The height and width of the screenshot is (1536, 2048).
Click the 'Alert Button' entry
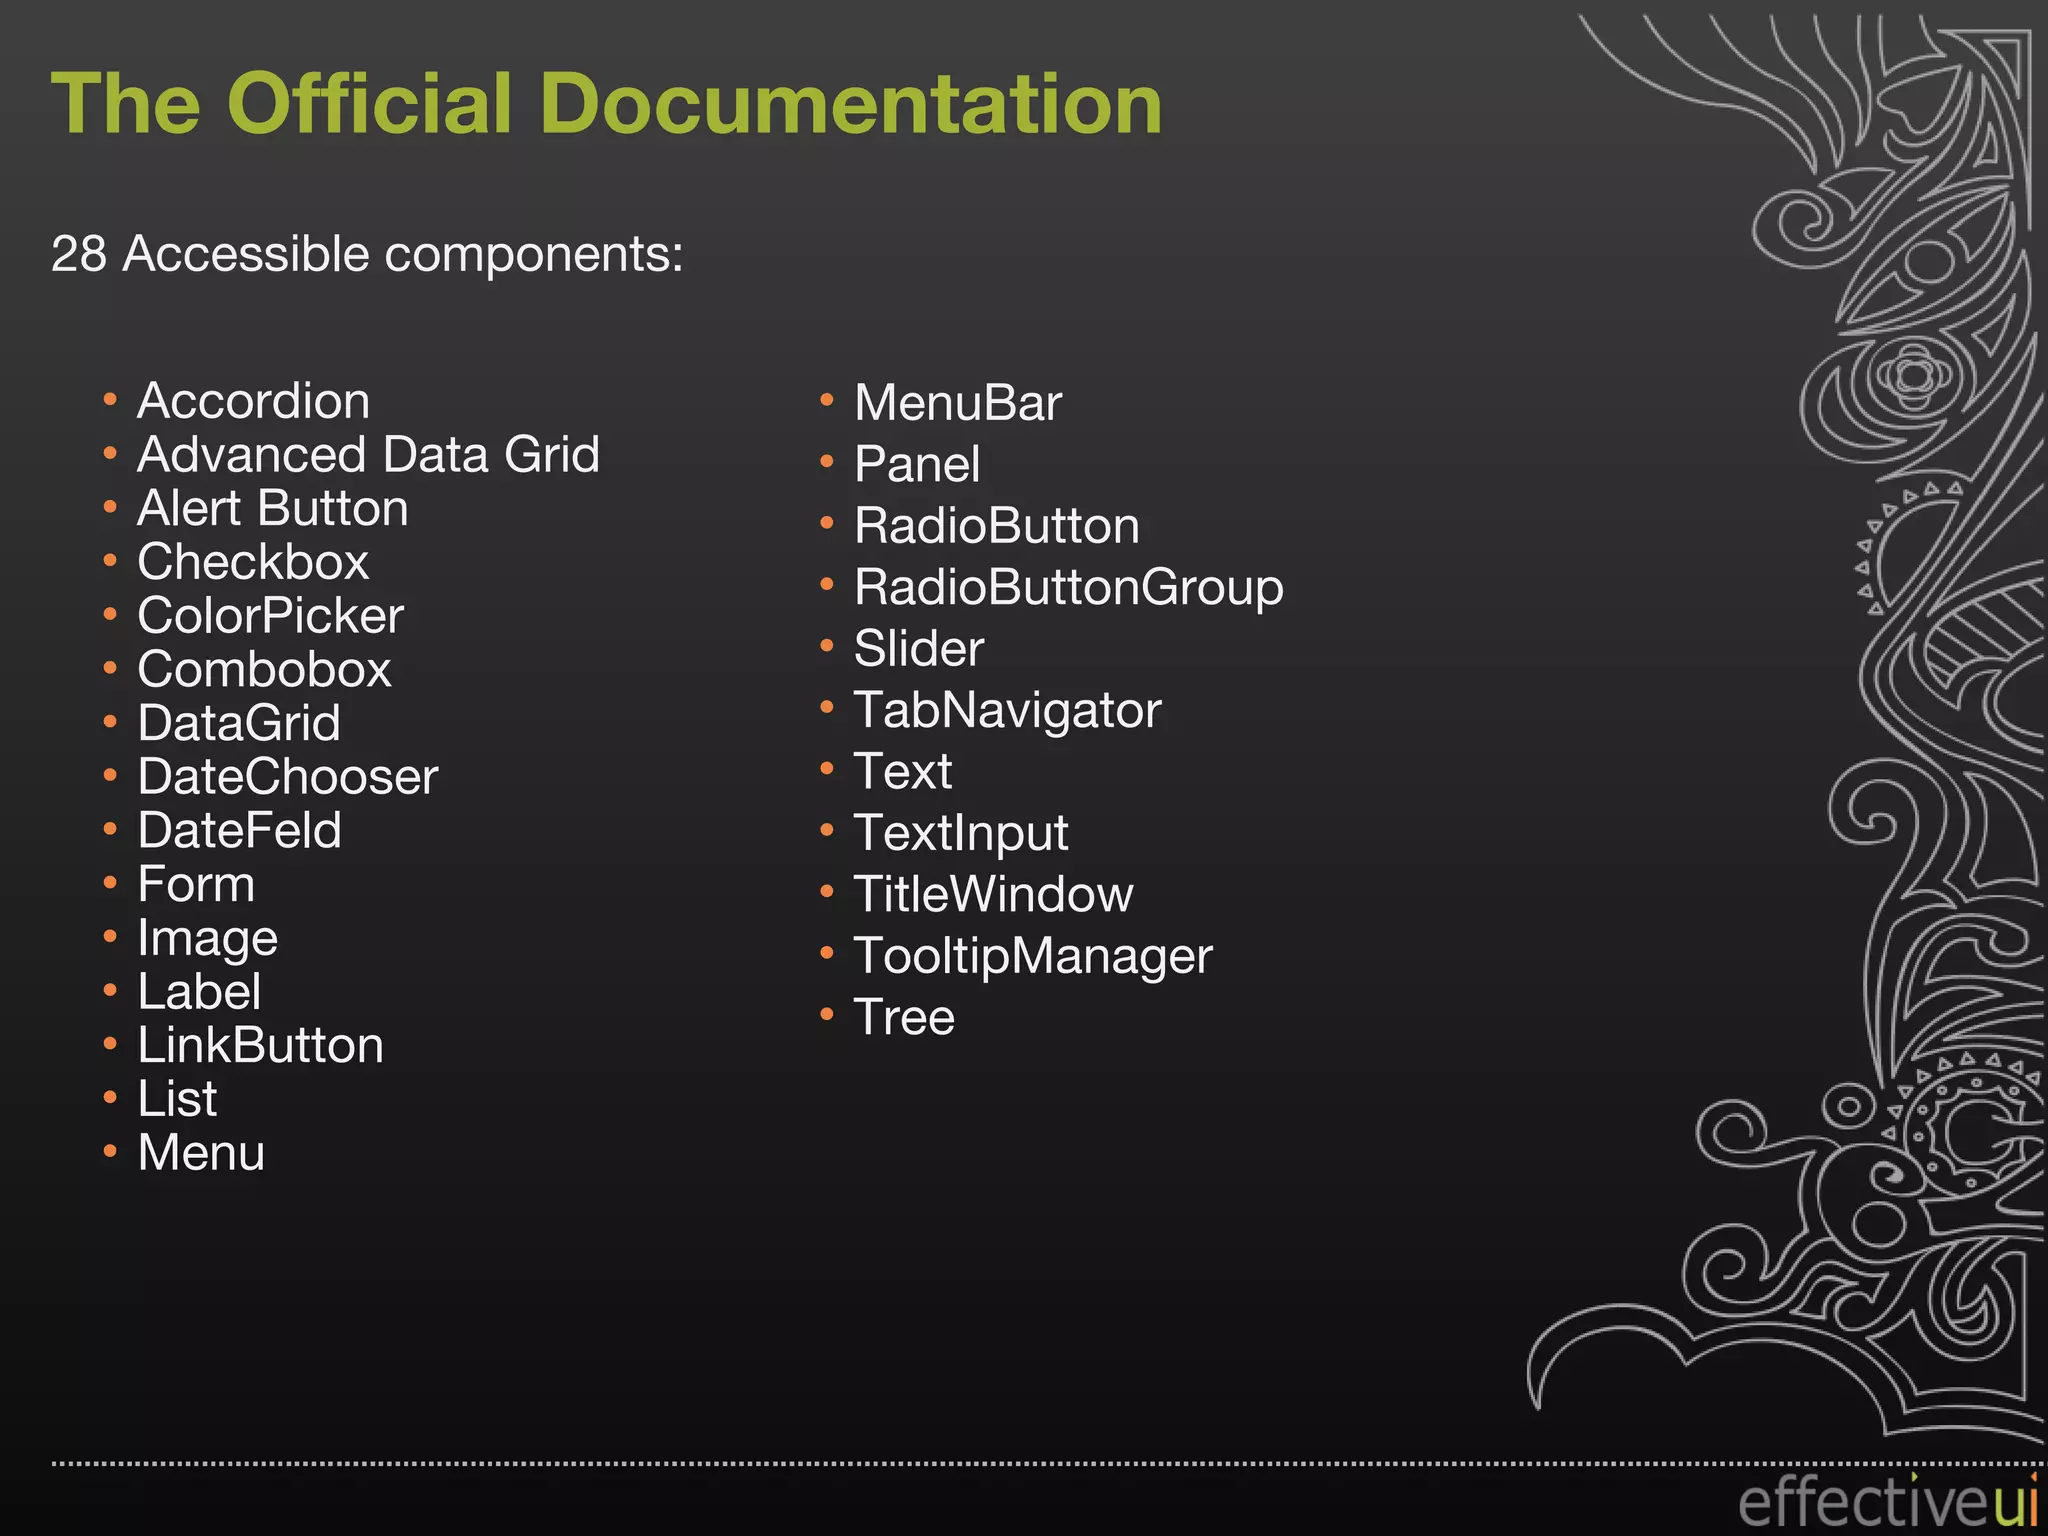coord(272,508)
